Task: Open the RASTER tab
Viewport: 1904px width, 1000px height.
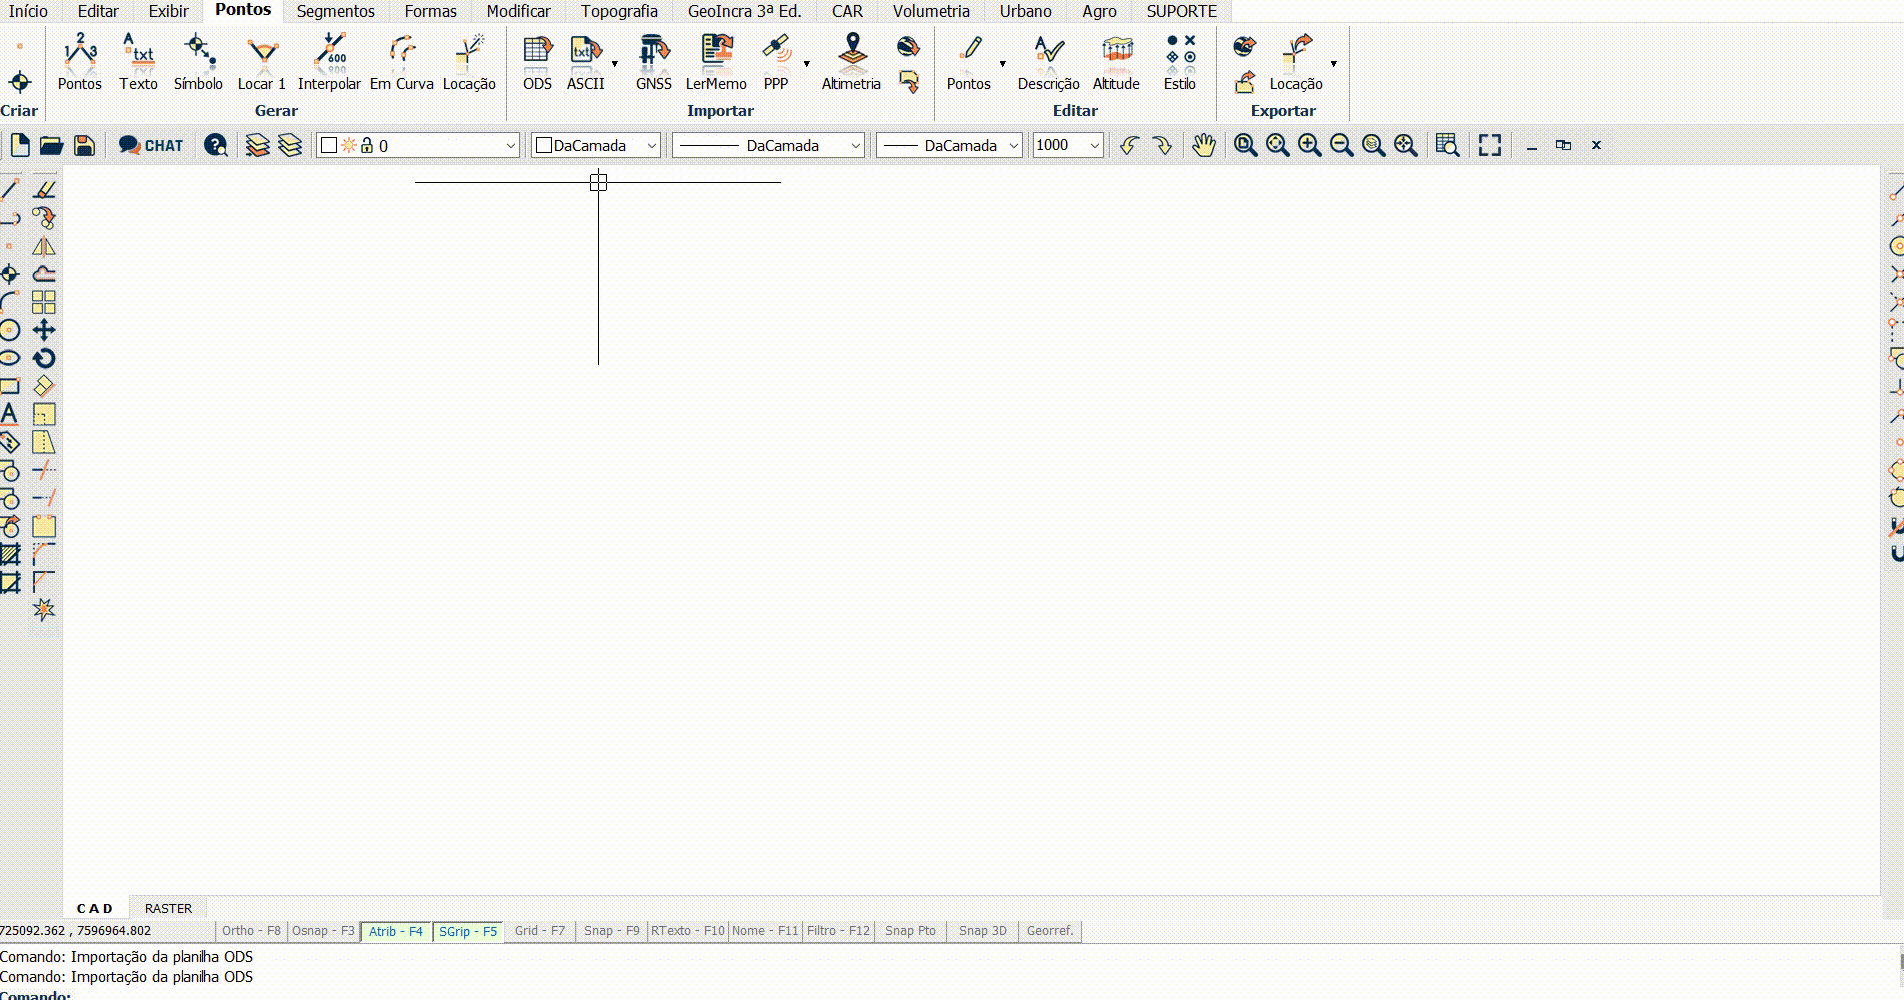Action: pyautogui.click(x=167, y=908)
